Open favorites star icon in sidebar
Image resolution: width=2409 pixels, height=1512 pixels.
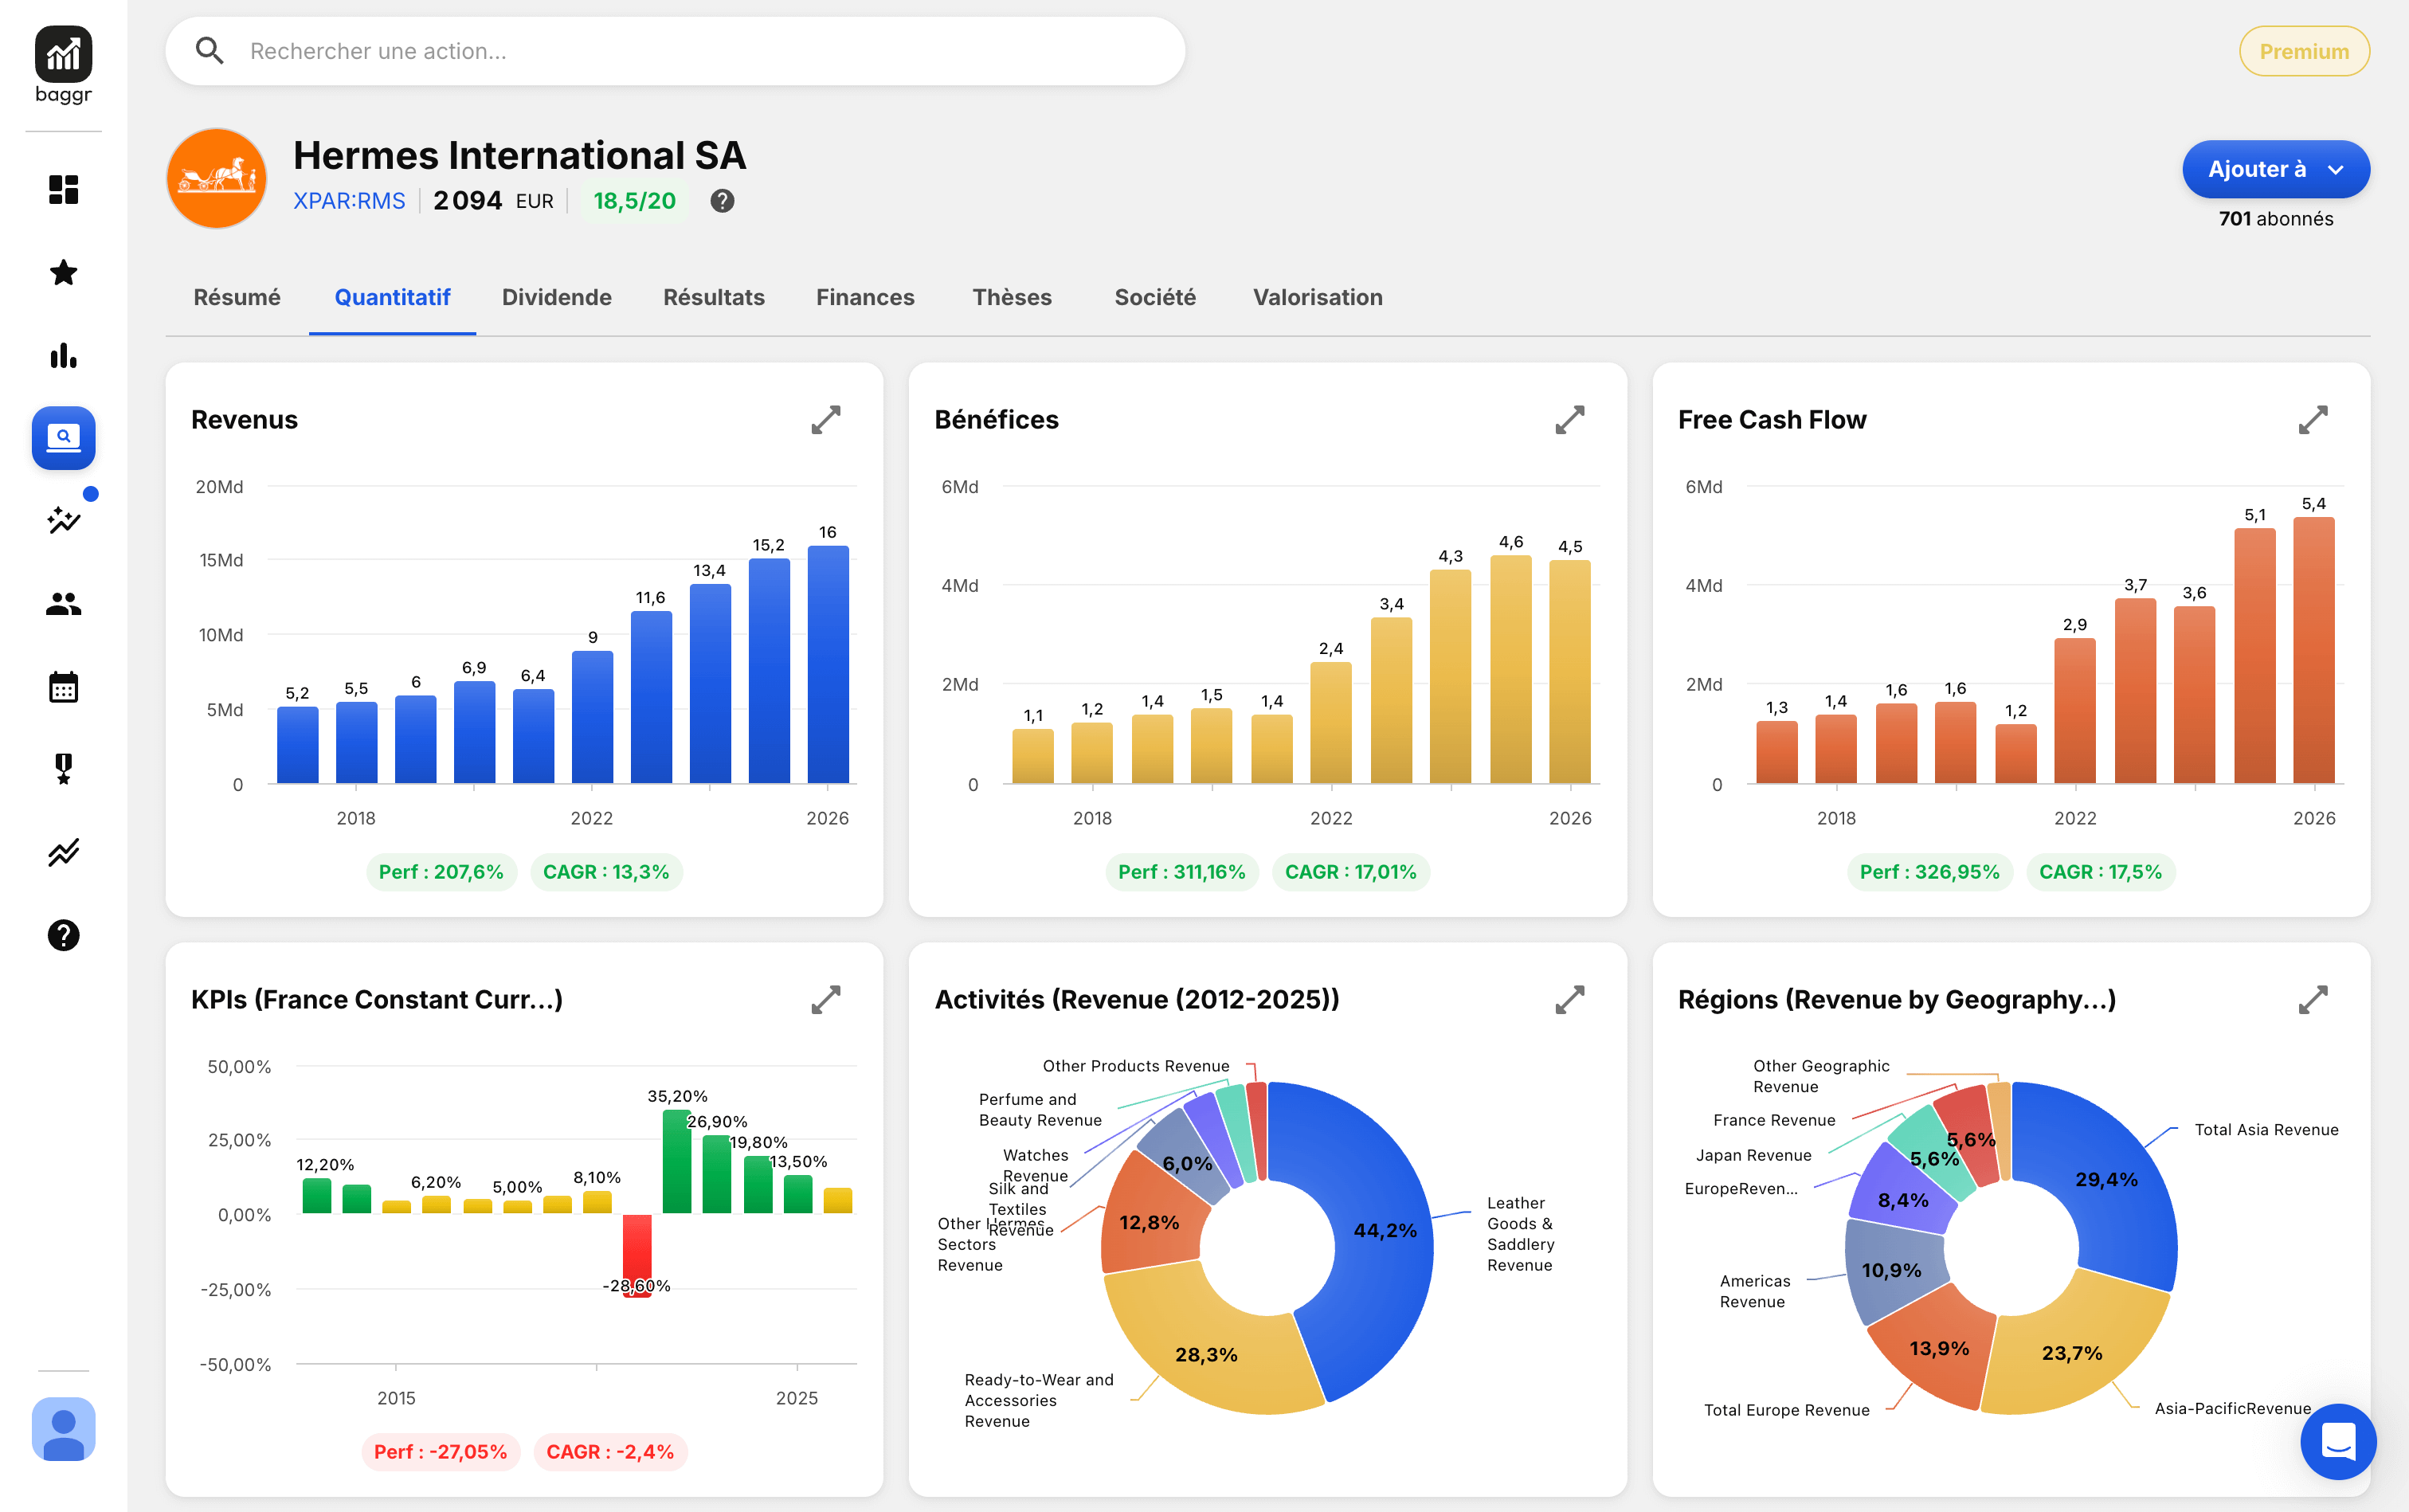click(63, 272)
